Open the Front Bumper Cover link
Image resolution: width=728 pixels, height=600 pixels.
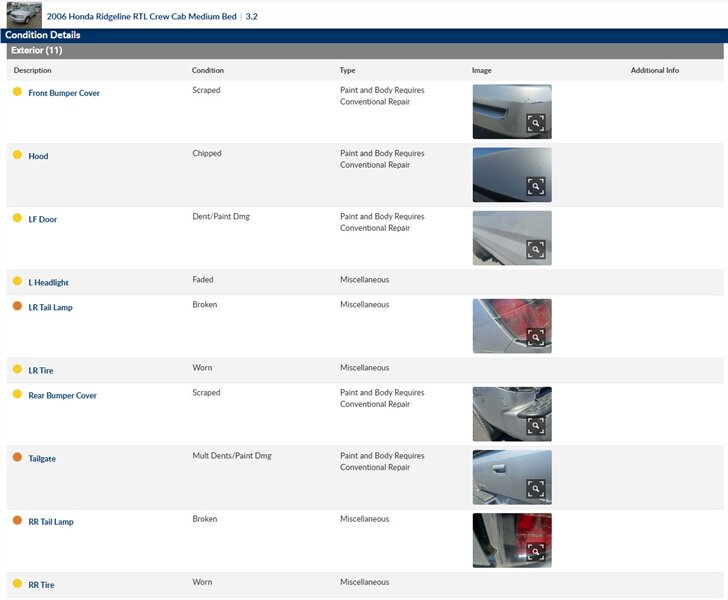[64, 93]
